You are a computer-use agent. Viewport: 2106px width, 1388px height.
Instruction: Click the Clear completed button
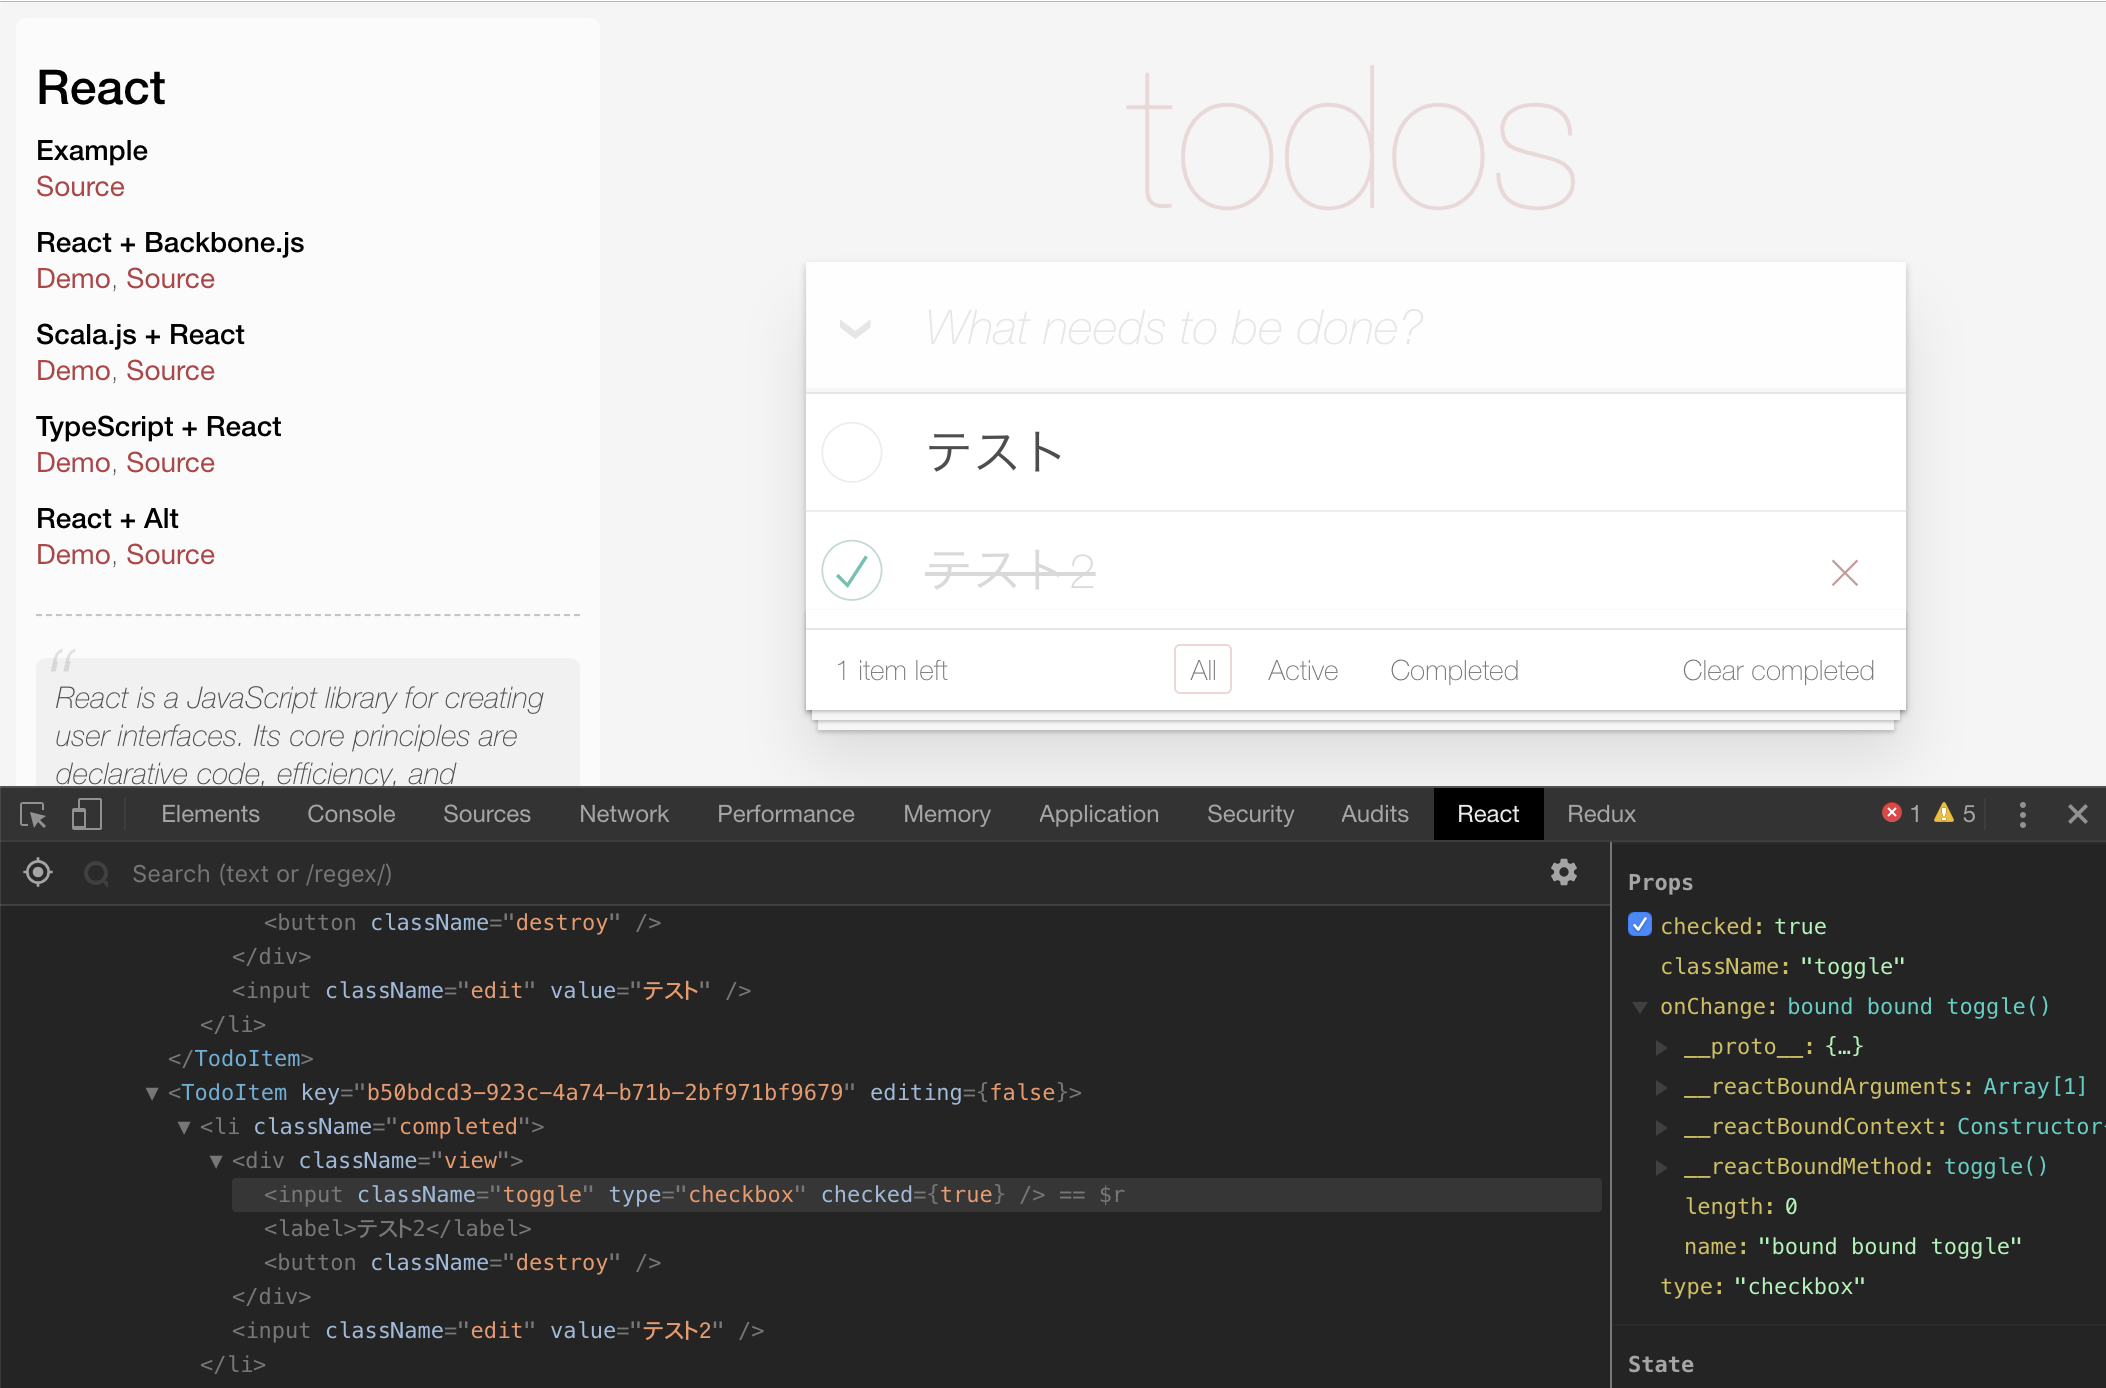pyautogui.click(x=1777, y=671)
